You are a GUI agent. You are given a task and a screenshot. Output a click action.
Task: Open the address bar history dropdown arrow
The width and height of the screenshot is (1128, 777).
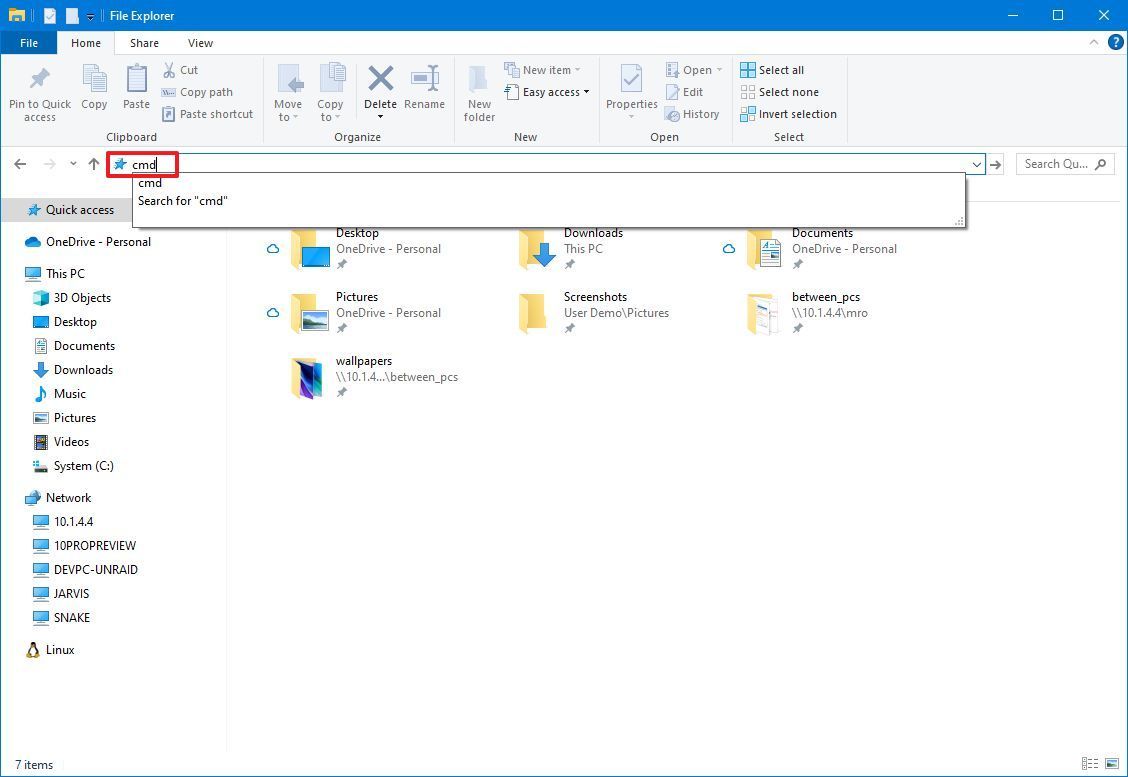click(977, 163)
